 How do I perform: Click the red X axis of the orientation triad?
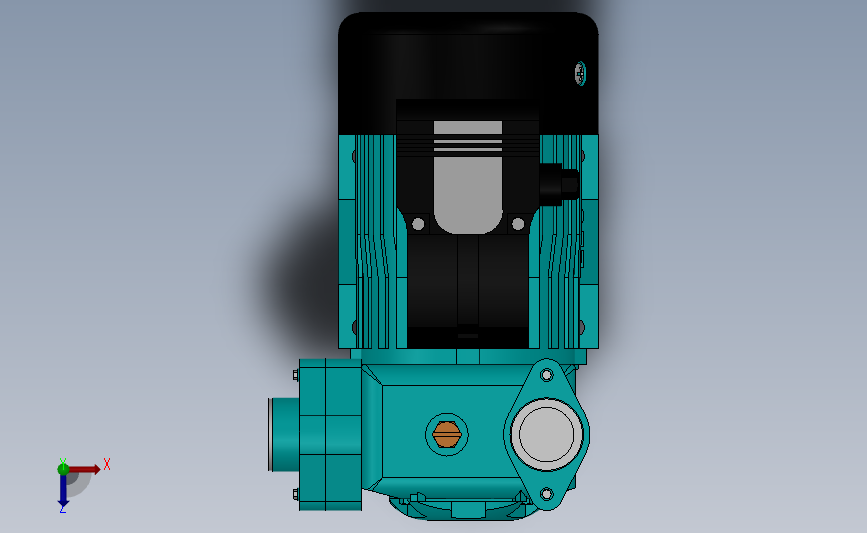(84, 469)
